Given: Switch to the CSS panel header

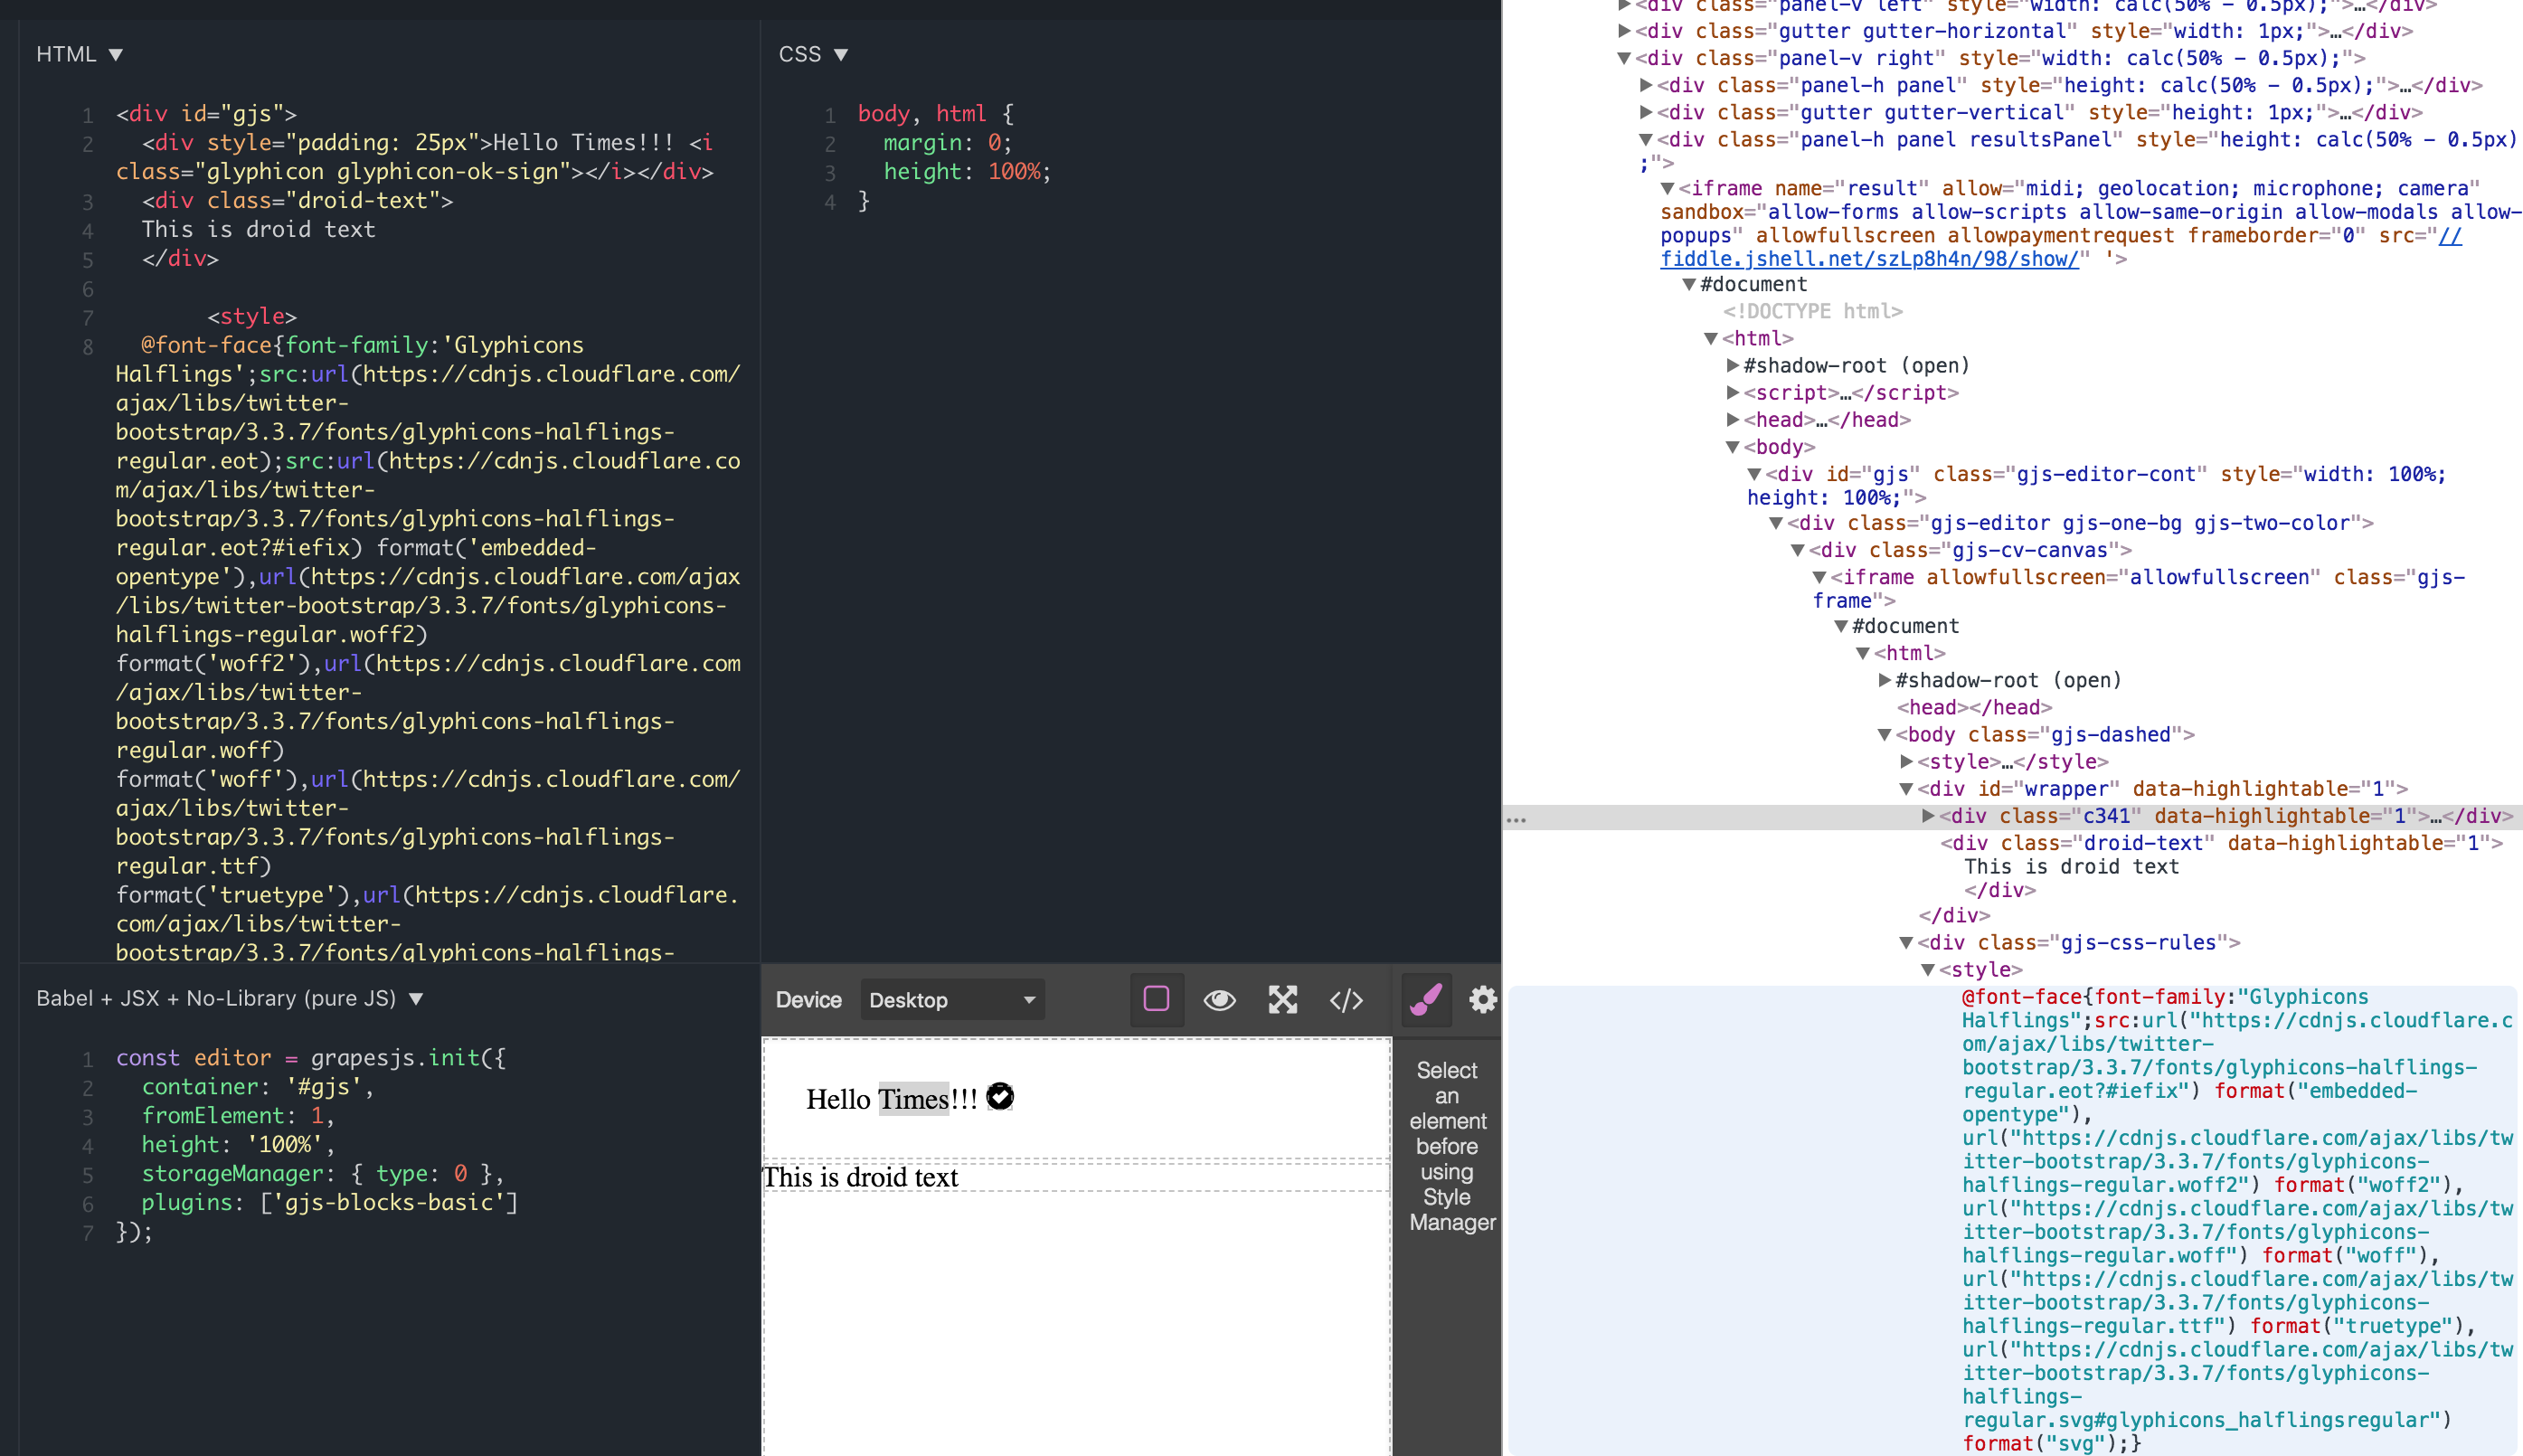Looking at the screenshot, I should pyautogui.click(x=803, y=54).
